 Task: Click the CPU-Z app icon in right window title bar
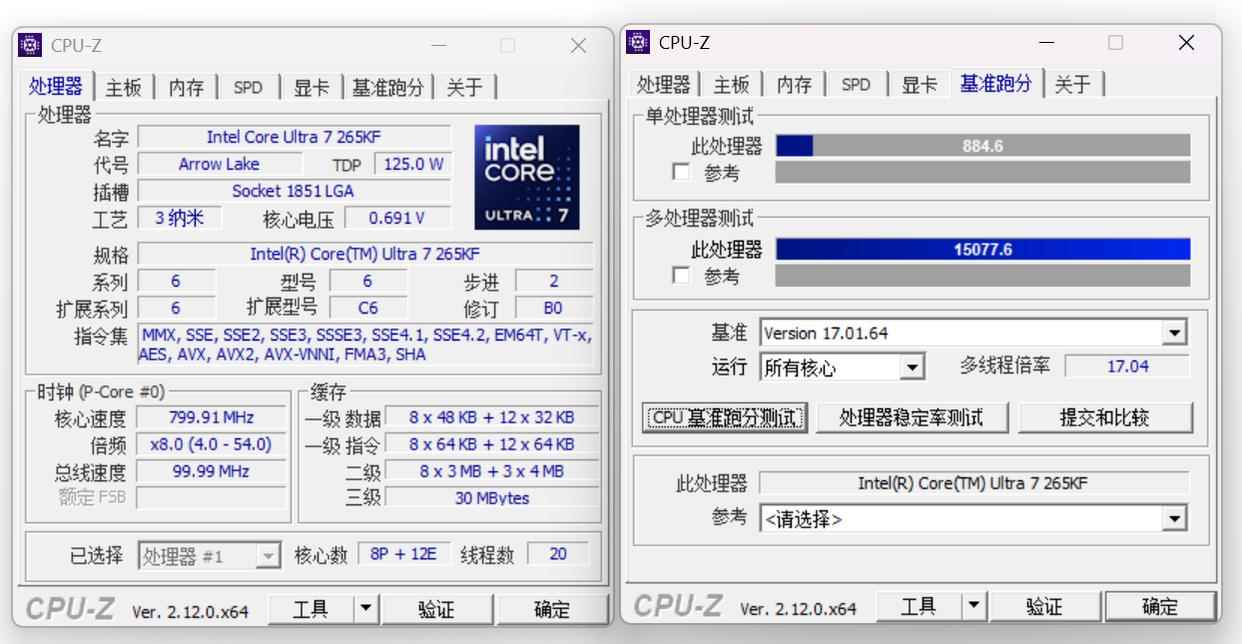coord(638,42)
